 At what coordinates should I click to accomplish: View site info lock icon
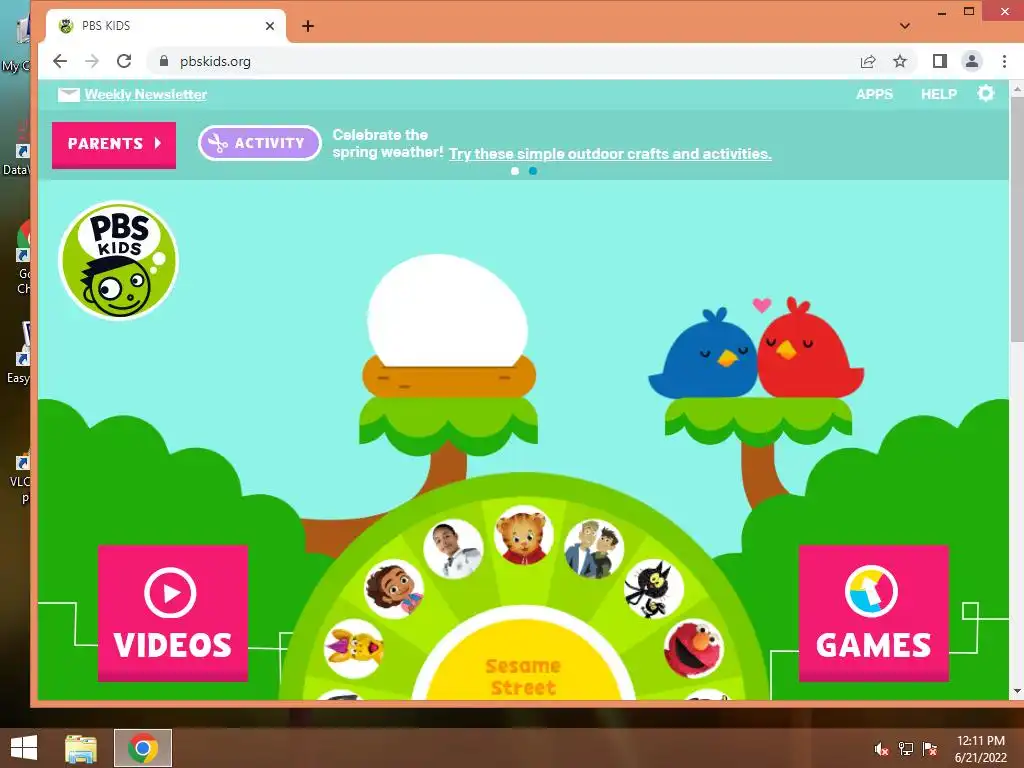pyautogui.click(x=164, y=61)
